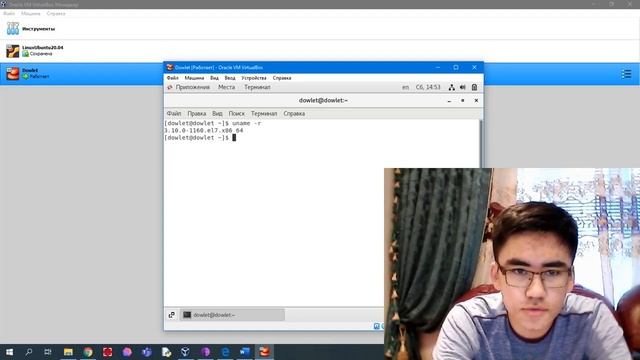The image size is (640, 360).
Task: Click the battery/power icon in guest panel
Action: tap(474, 87)
